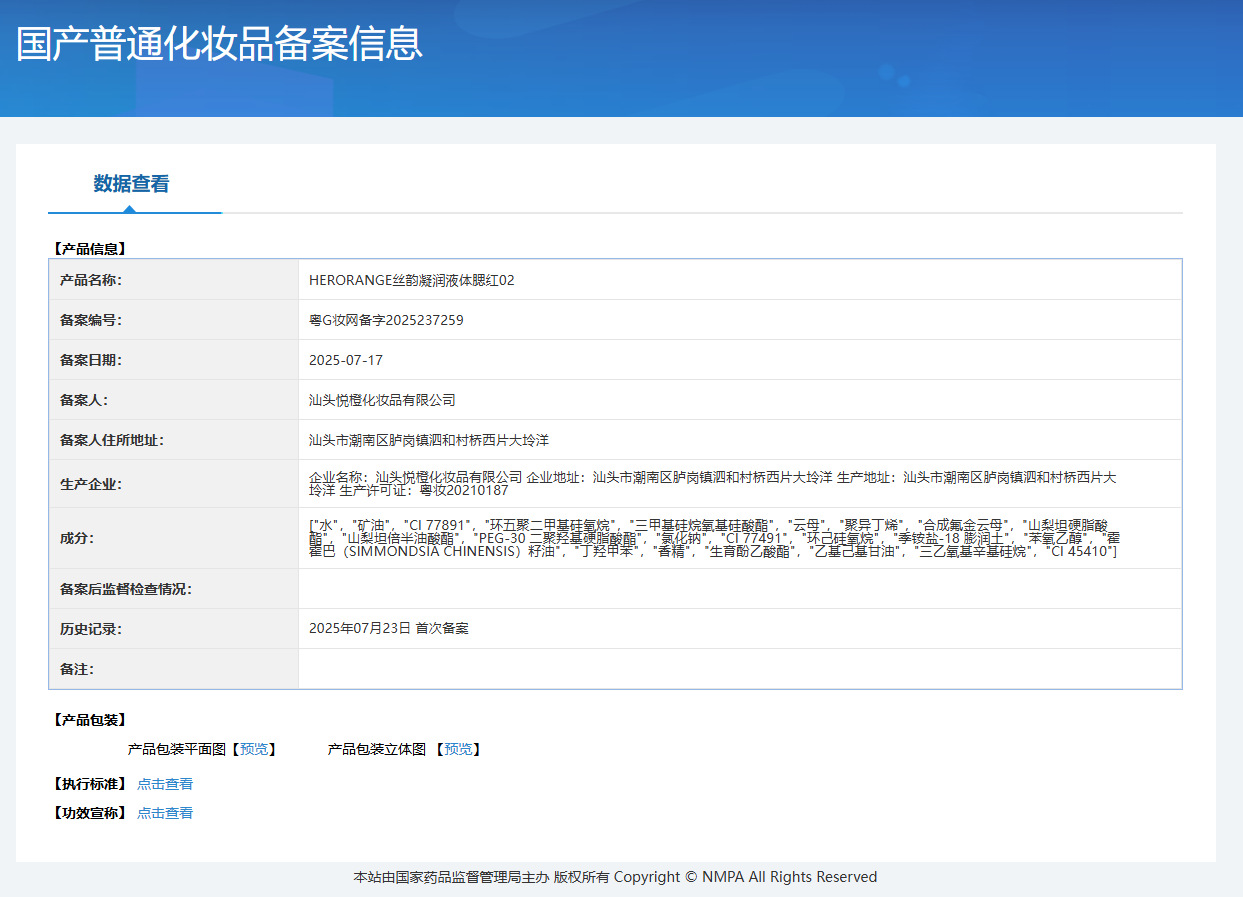Click the 备案人 row label

[x=84, y=400]
